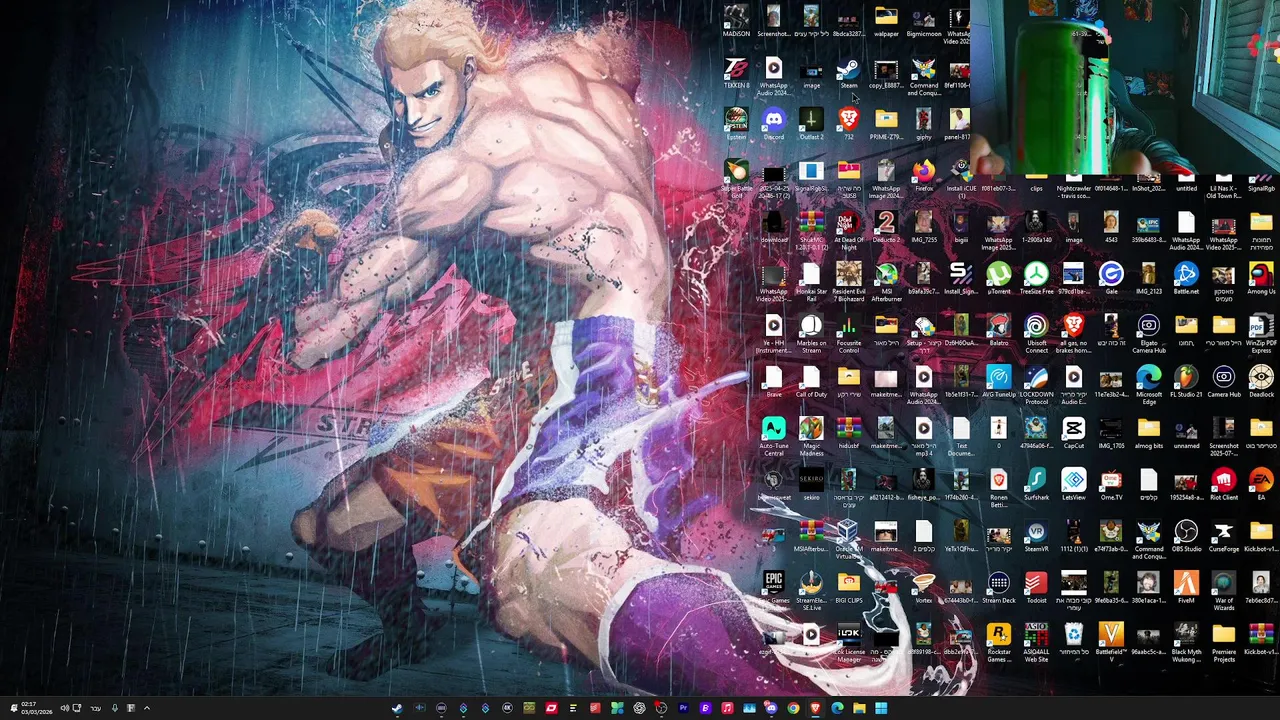The width and height of the screenshot is (1280, 720).
Task: Open the Rockstar Games shortcut
Action: (x=998, y=643)
